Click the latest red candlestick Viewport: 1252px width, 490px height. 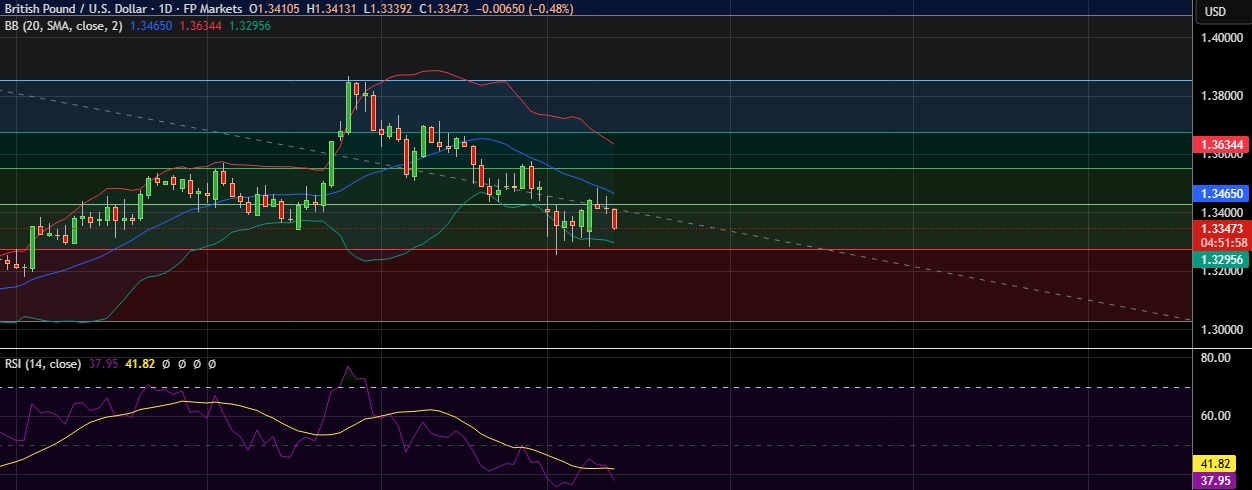pyautogui.click(x=614, y=219)
